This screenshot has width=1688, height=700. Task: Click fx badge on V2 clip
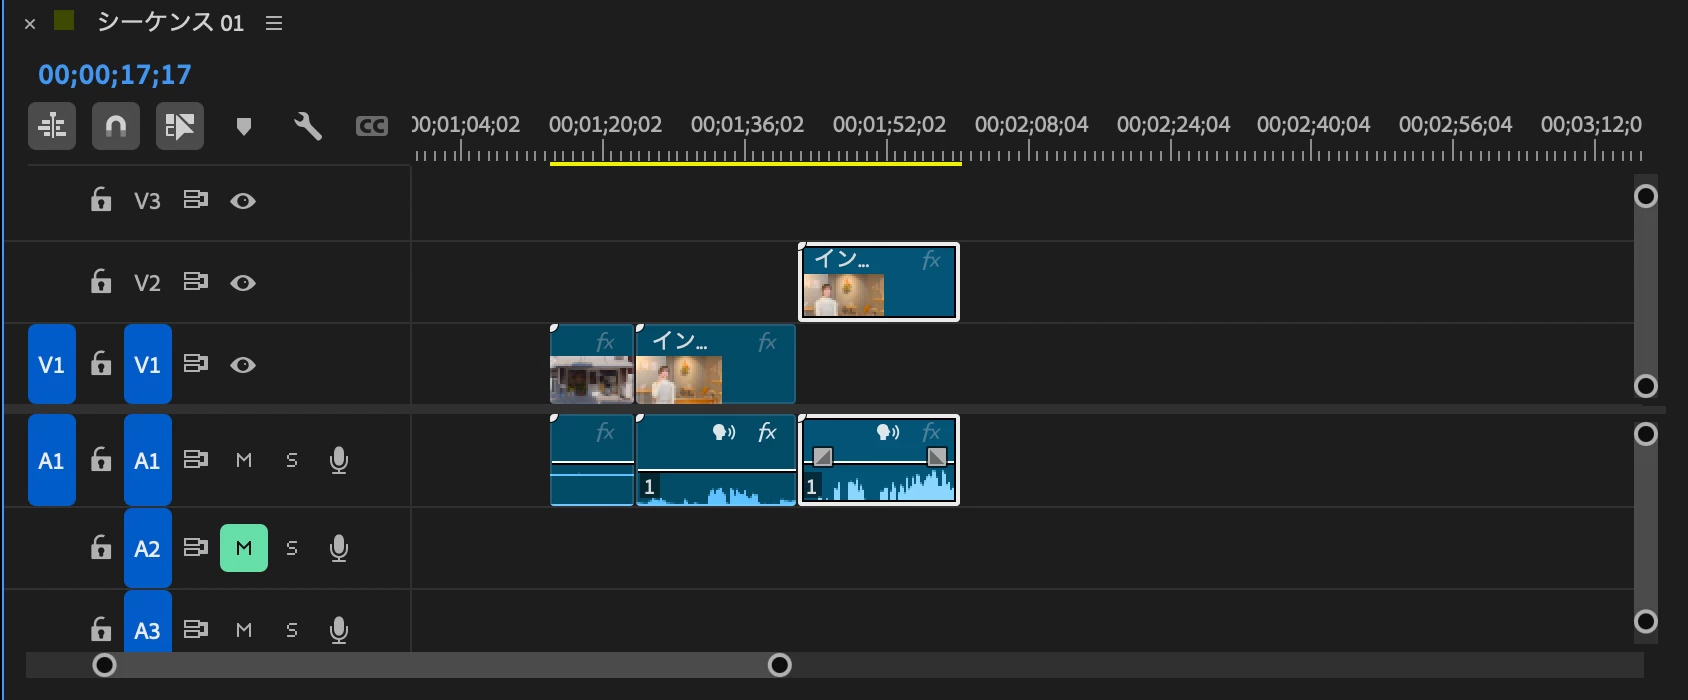(931, 261)
